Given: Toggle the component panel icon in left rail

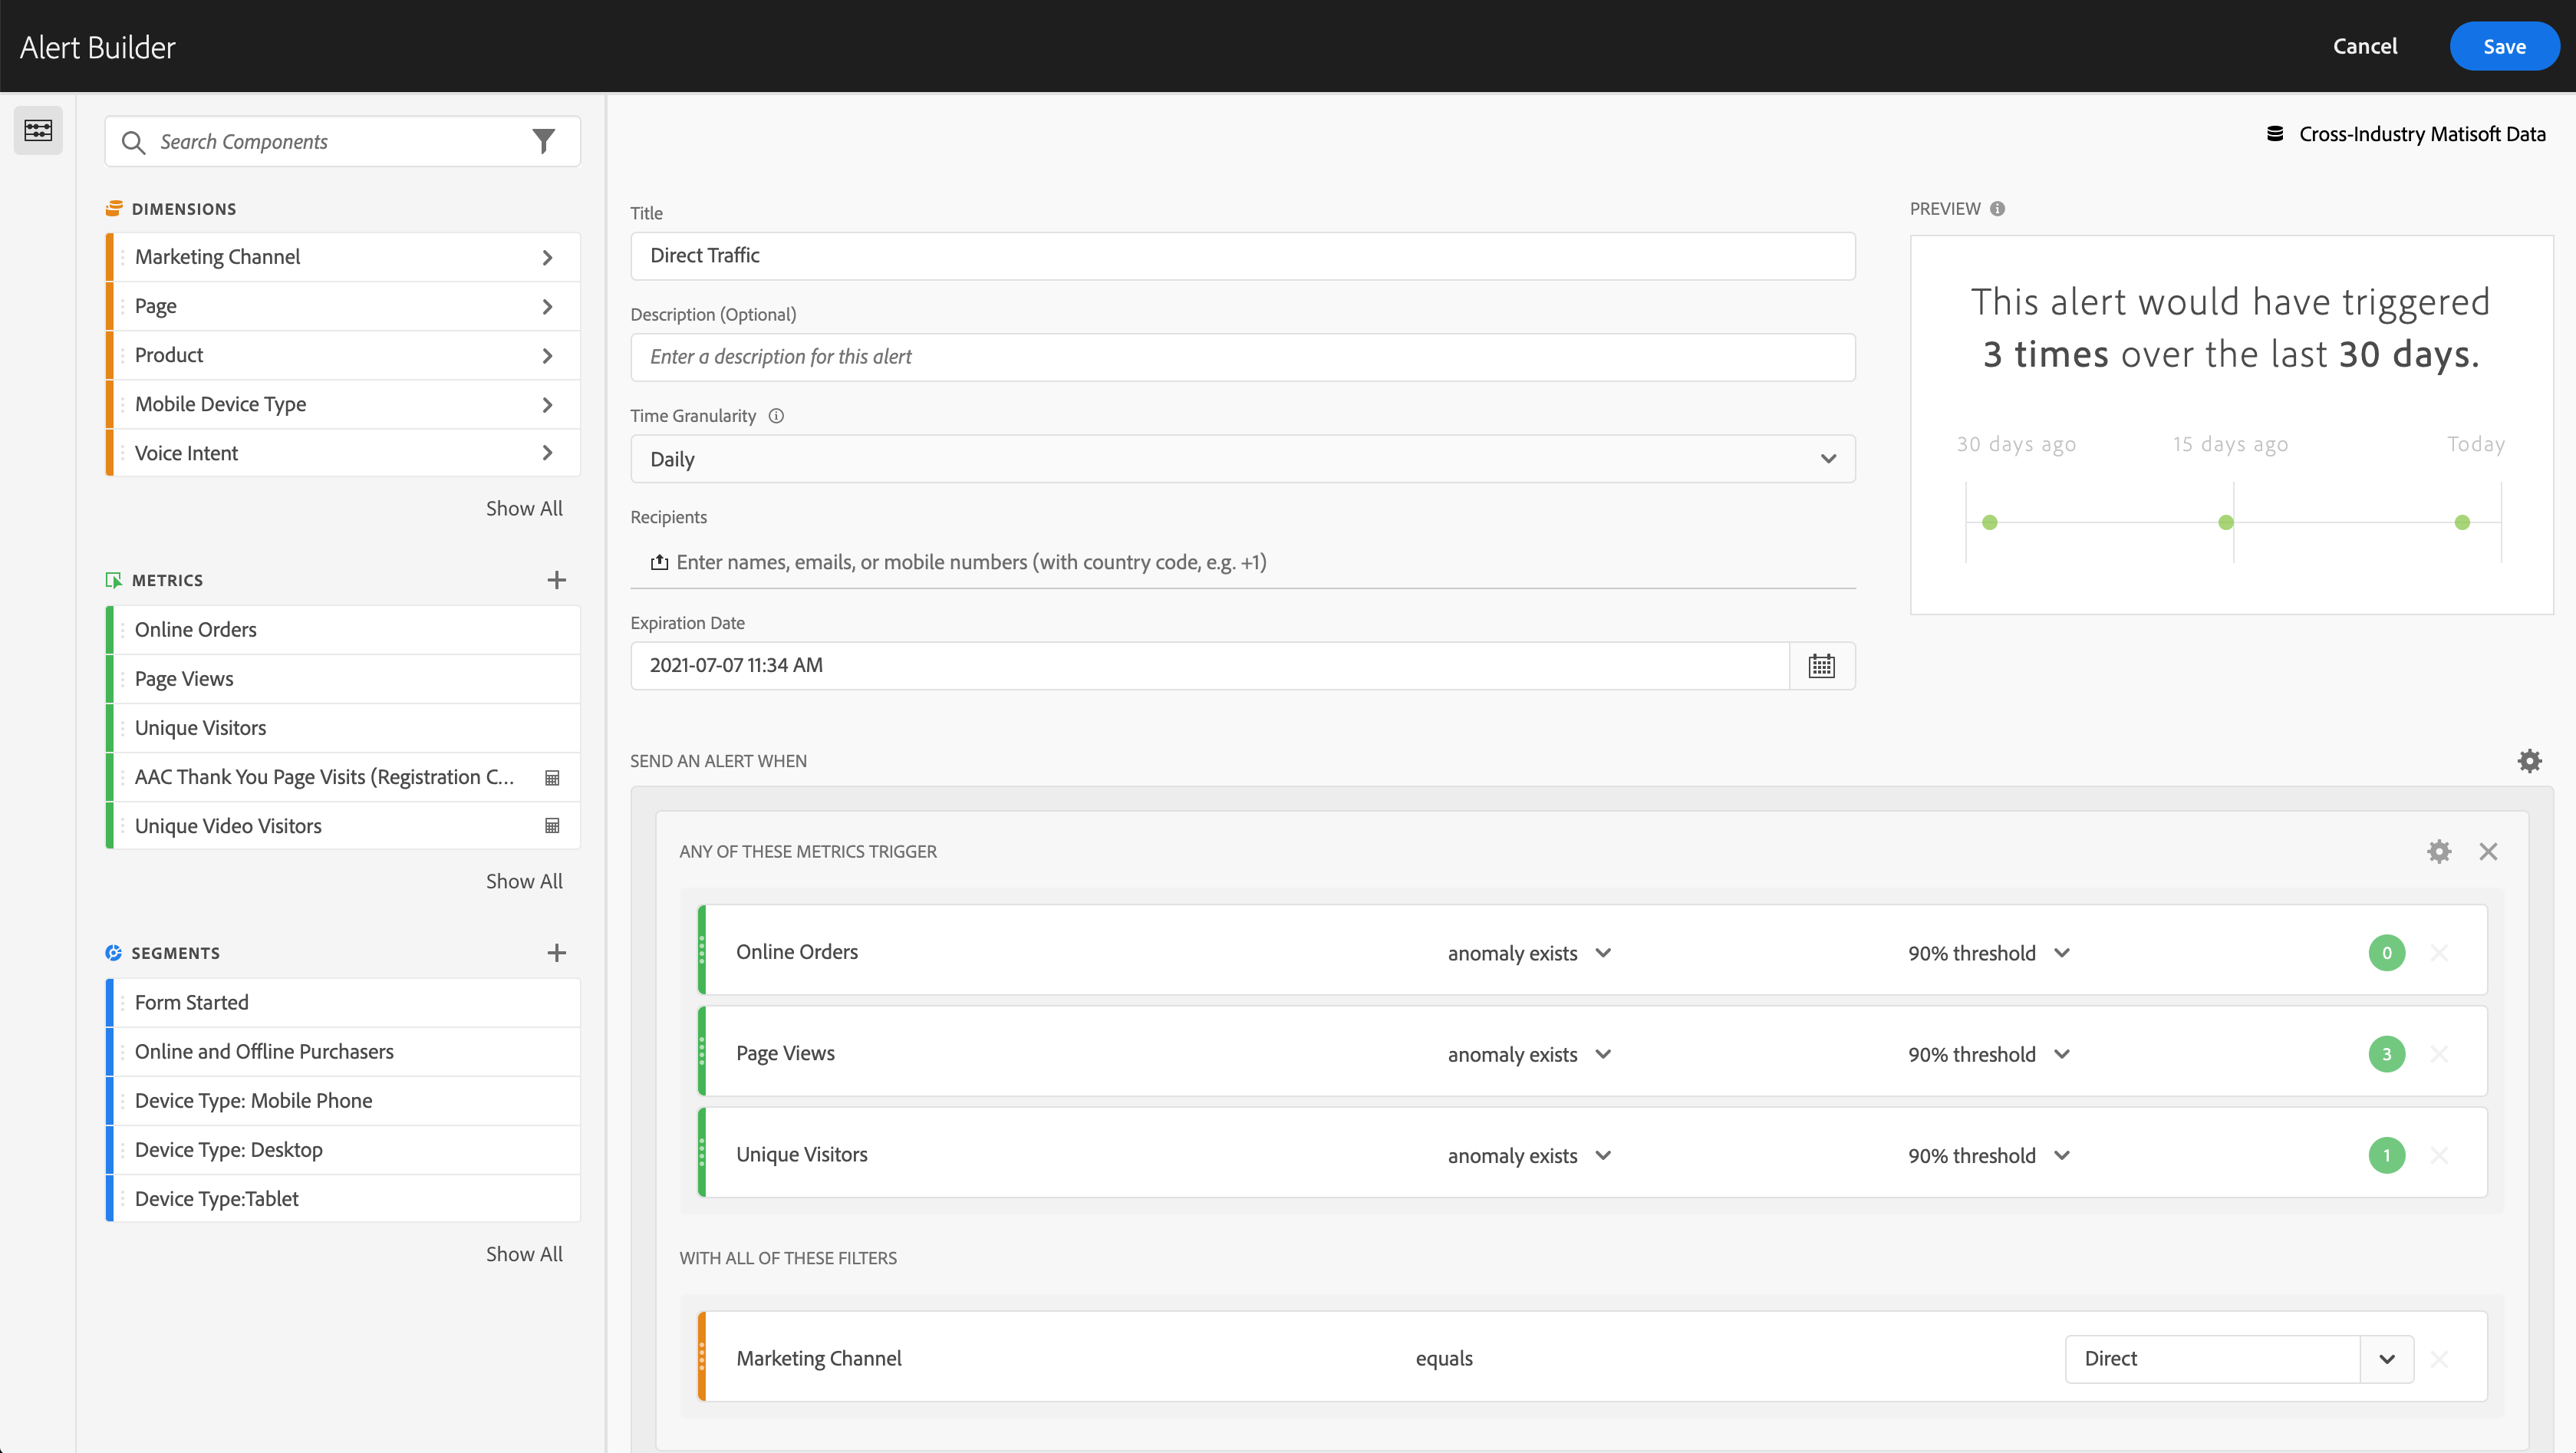Looking at the screenshot, I should pos(38,130).
